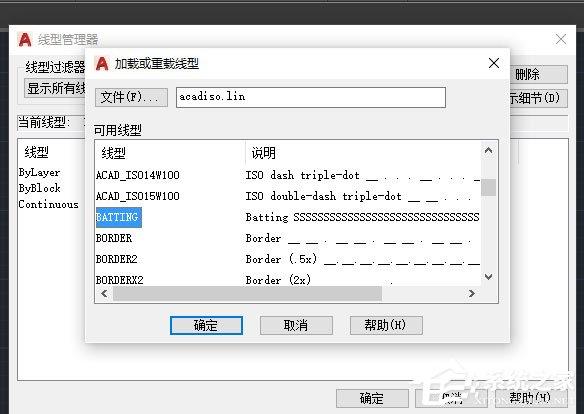
Task: Select ByBlock in the Linetype Manager list
Action: [x=39, y=188]
